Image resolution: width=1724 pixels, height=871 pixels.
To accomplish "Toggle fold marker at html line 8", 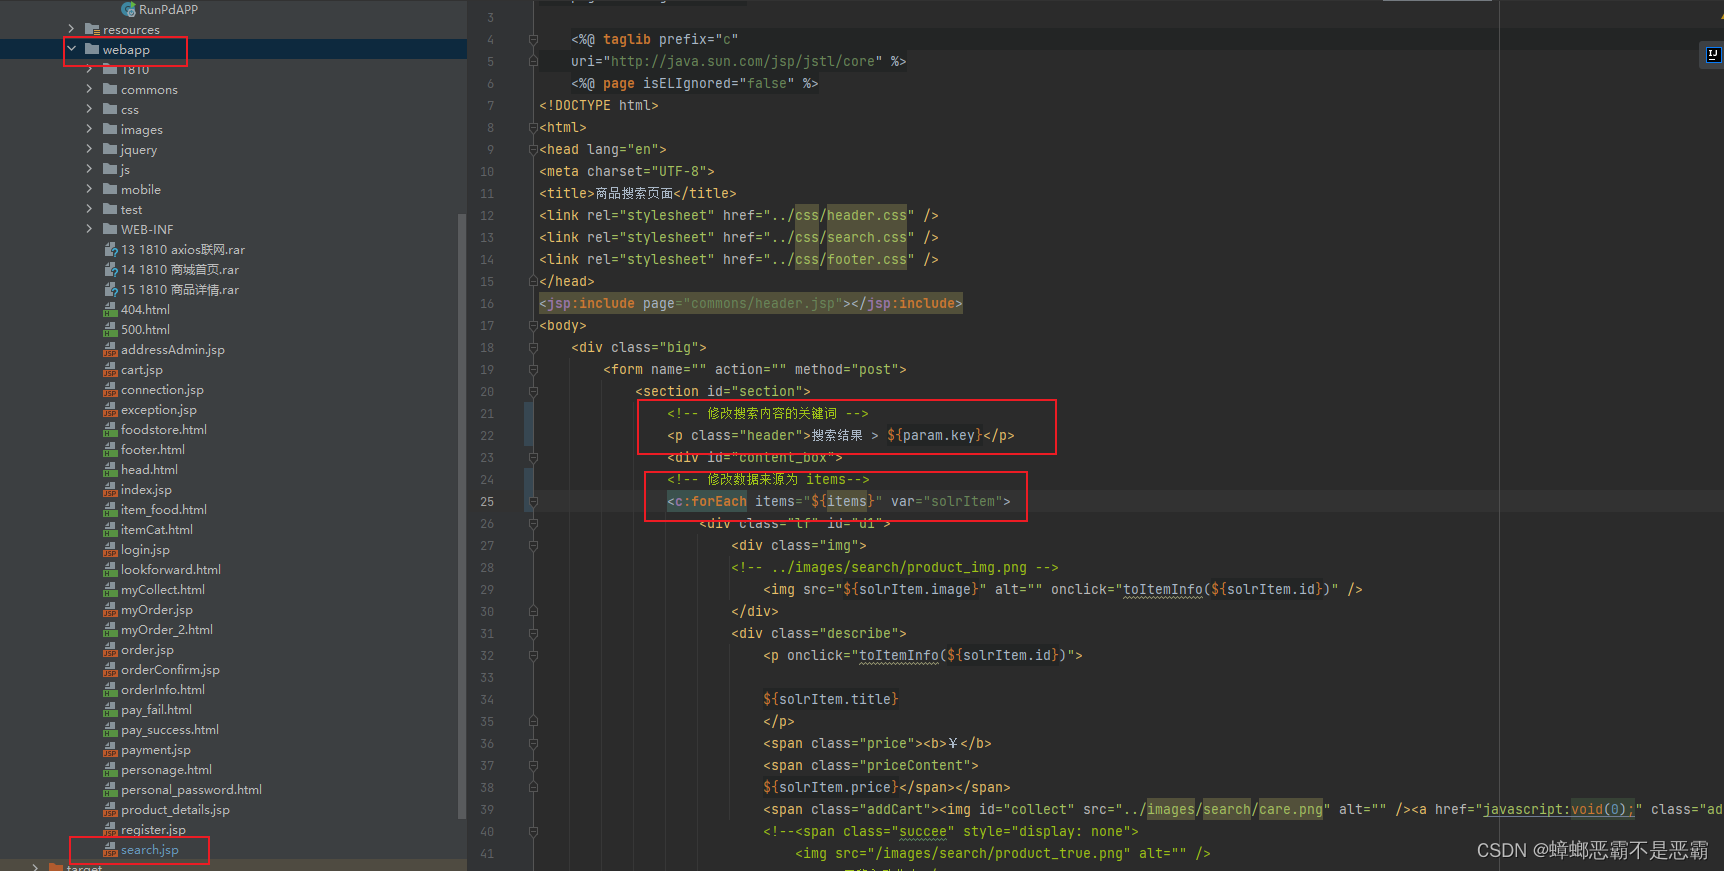I will pyautogui.click(x=533, y=128).
